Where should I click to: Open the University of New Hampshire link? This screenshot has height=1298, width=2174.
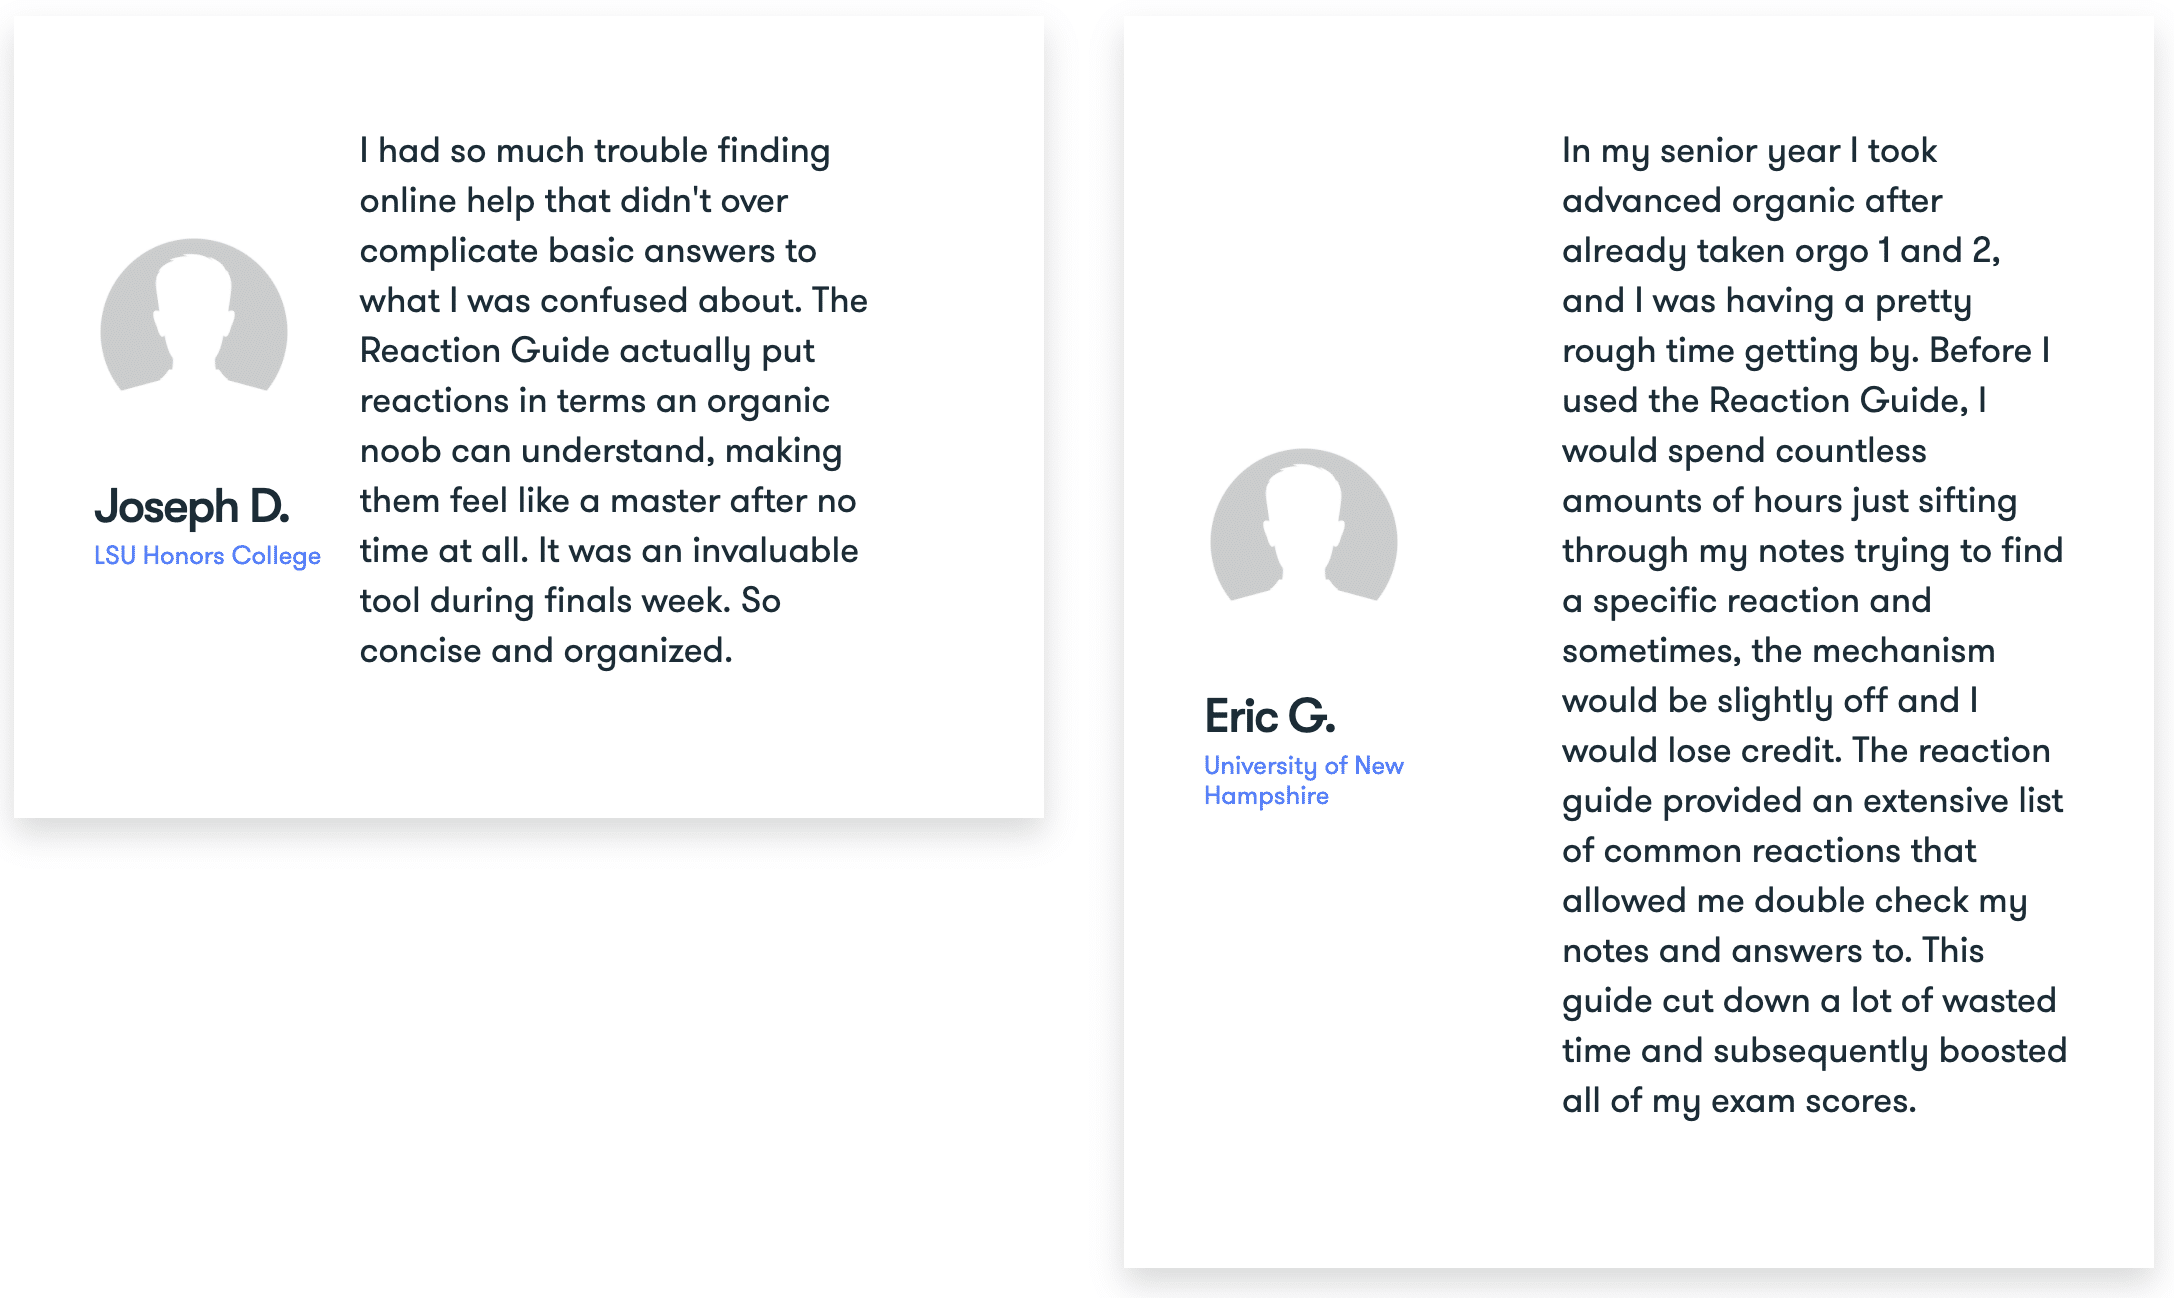[1303, 780]
